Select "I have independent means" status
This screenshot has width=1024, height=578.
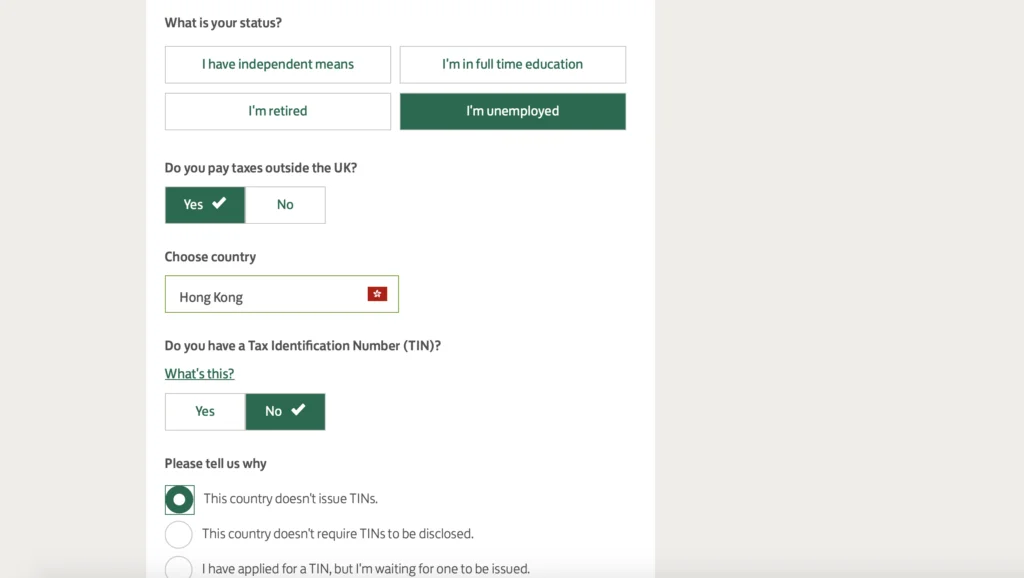[278, 65]
